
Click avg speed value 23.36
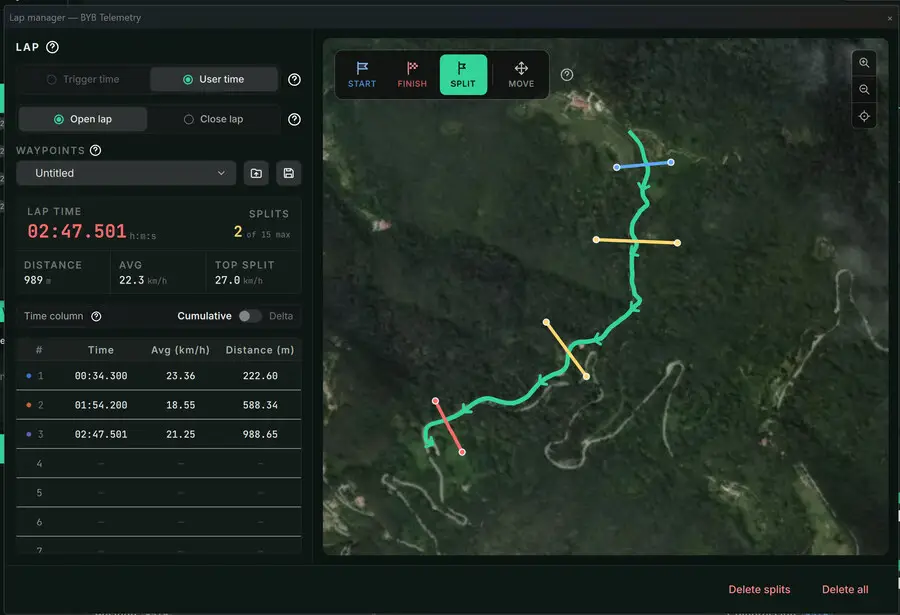[180, 376]
